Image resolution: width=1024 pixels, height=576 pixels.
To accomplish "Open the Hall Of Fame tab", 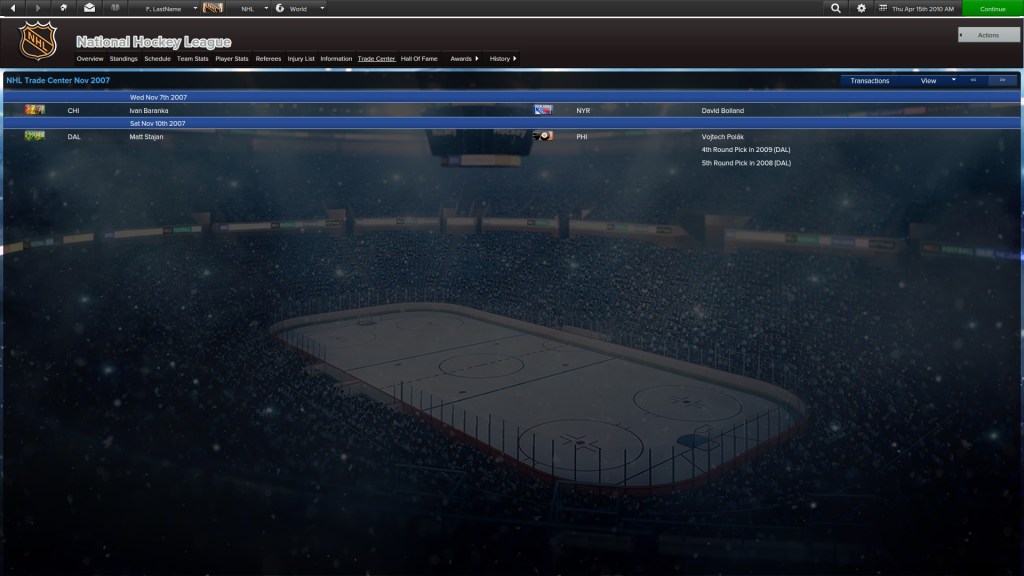I will (x=419, y=59).
